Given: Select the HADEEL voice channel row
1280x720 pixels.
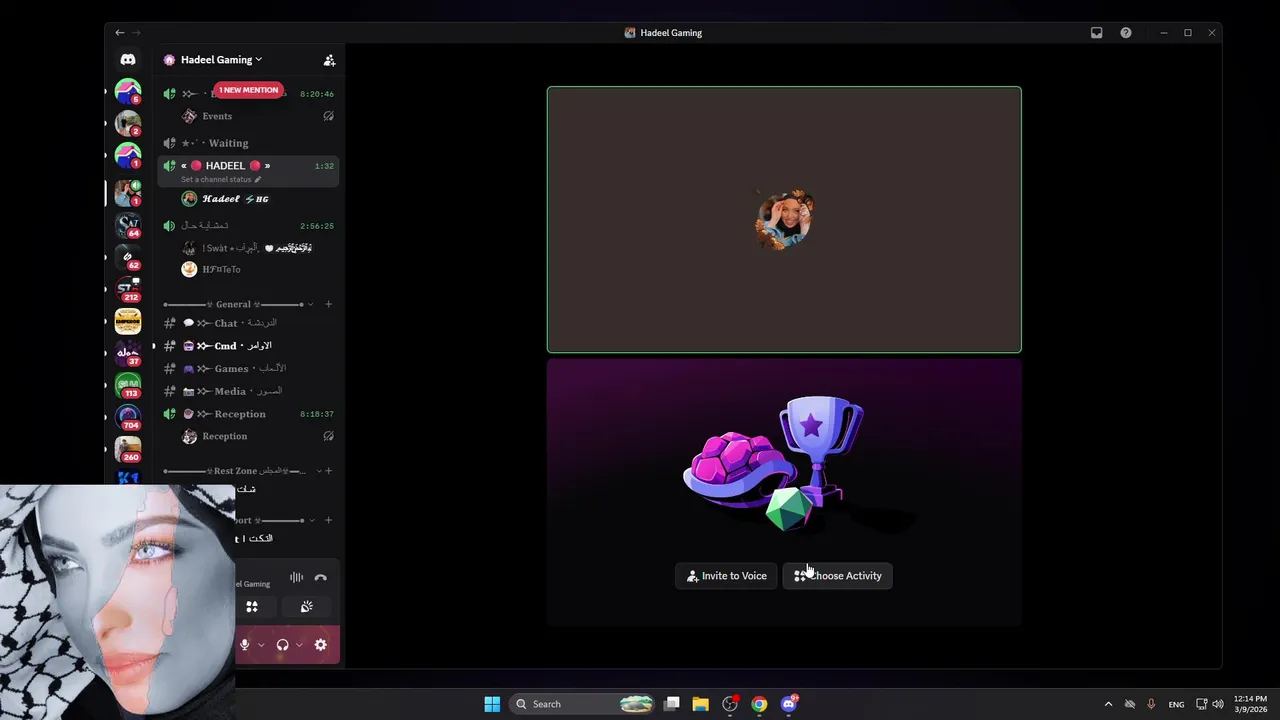Looking at the screenshot, I should (248, 170).
